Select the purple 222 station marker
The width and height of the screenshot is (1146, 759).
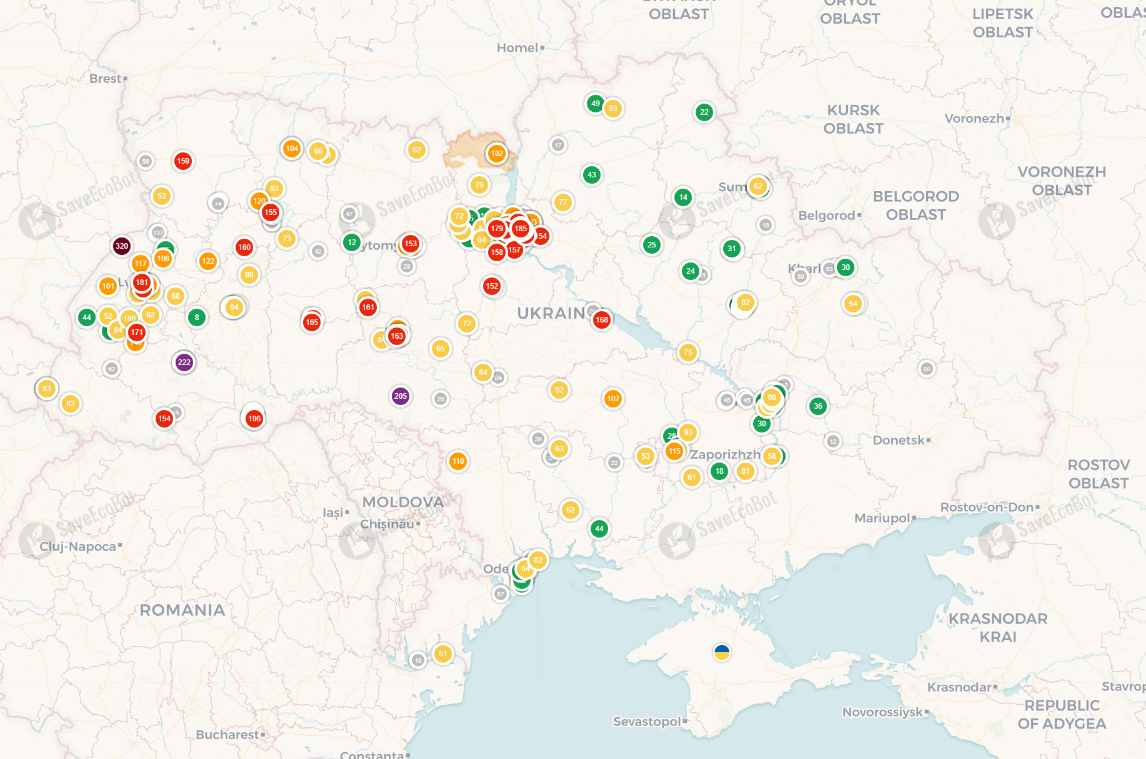click(183, 362)
